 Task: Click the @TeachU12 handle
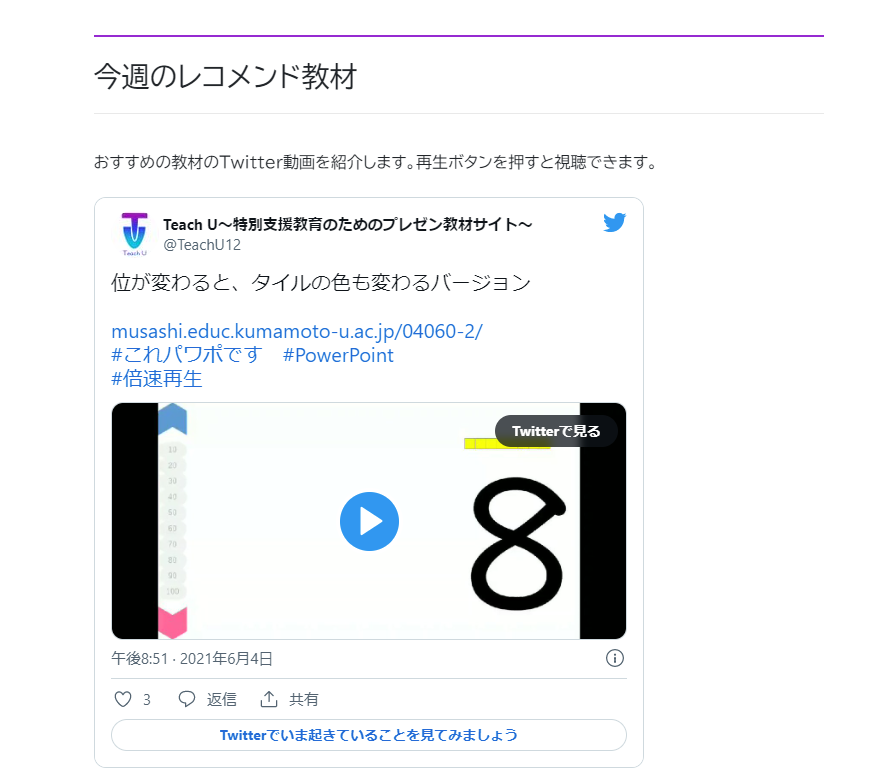[202, 245]
